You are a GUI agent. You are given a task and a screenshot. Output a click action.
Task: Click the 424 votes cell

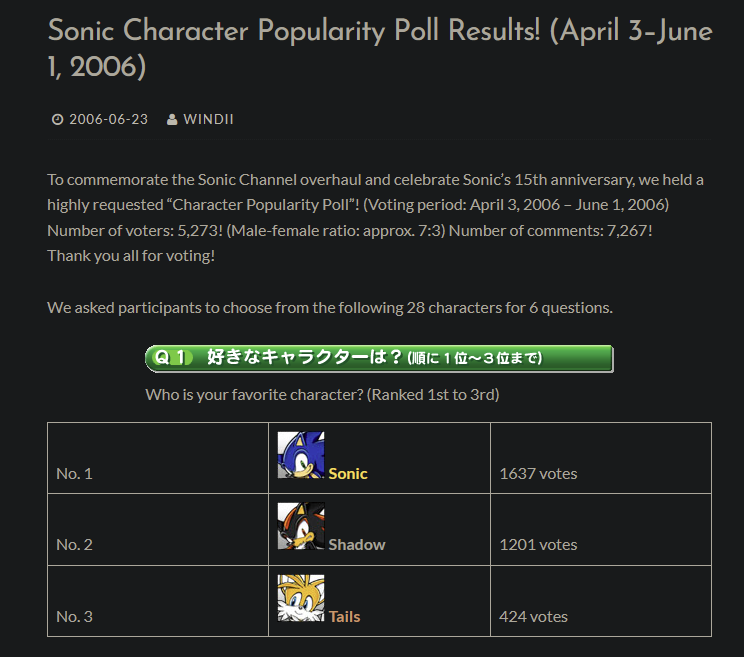click(601, 601)
